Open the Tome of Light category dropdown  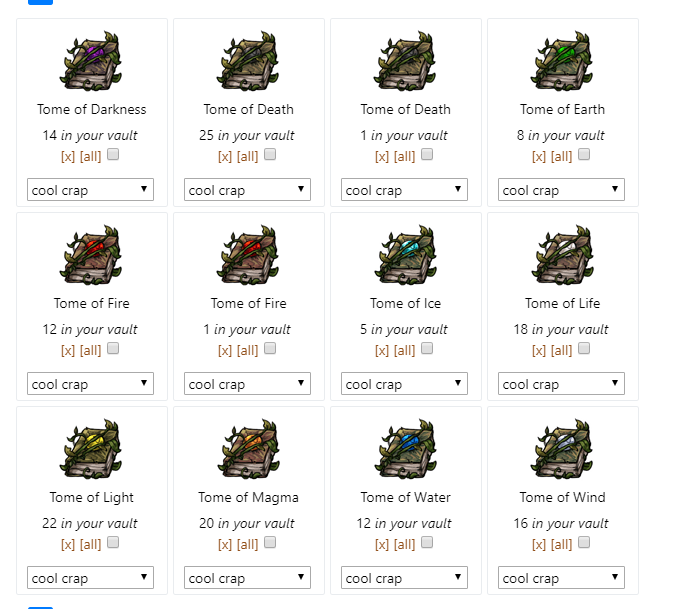tap(90, 578)
